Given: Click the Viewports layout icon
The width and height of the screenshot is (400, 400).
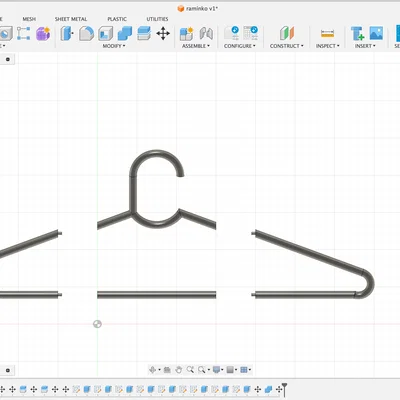Looking at the screenshot, I should coord(244,370).
